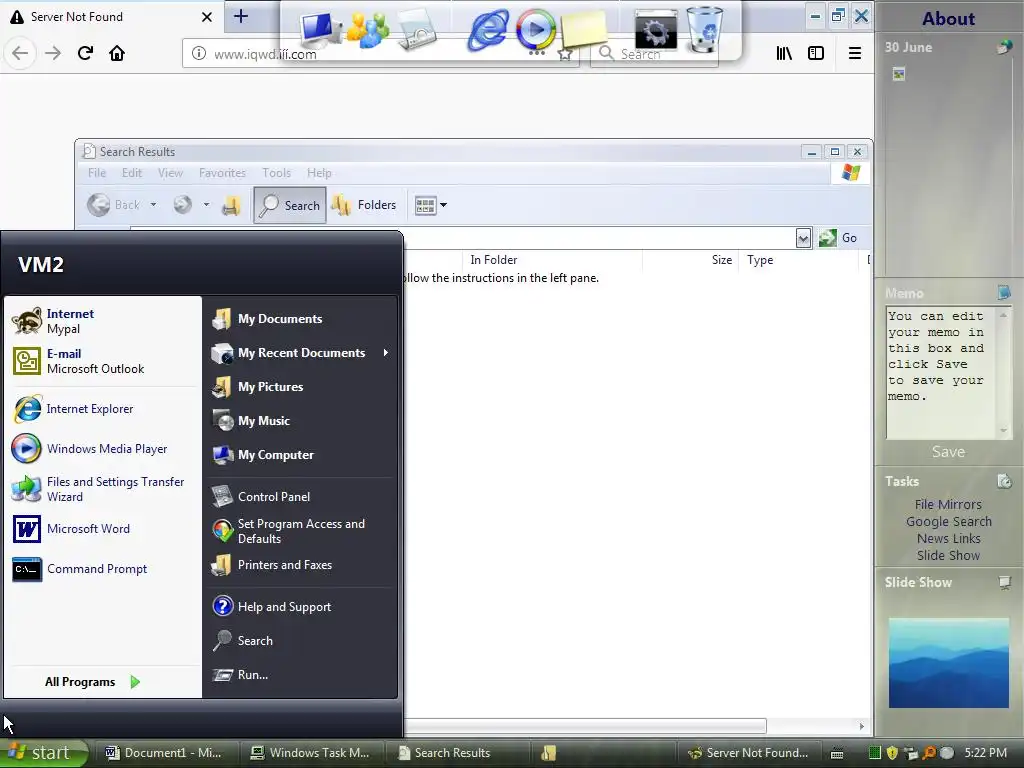This screenshot has width=1024, height=768.
Task: Open Favorites menu in Search Results window
Action: 222,173
